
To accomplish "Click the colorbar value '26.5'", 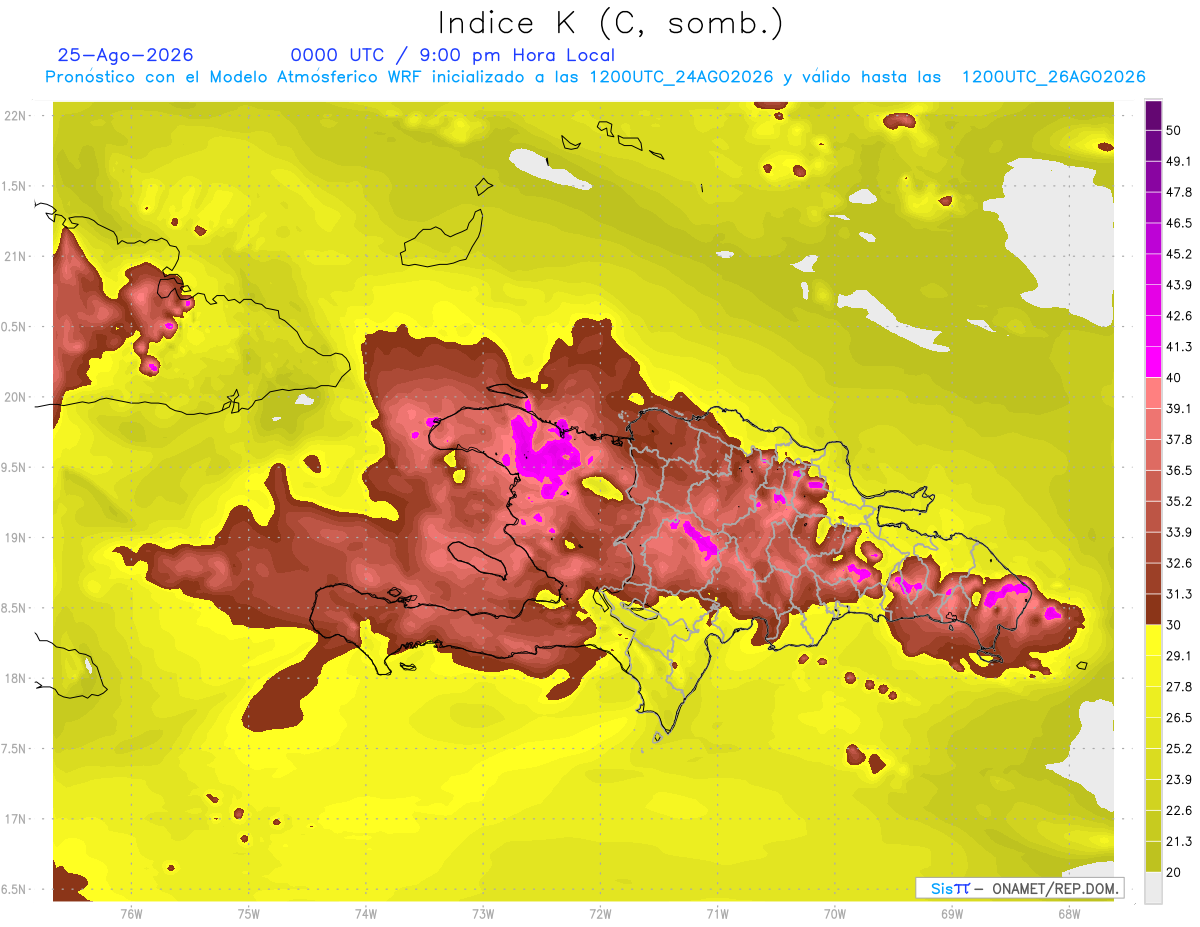I will 1178,717.
